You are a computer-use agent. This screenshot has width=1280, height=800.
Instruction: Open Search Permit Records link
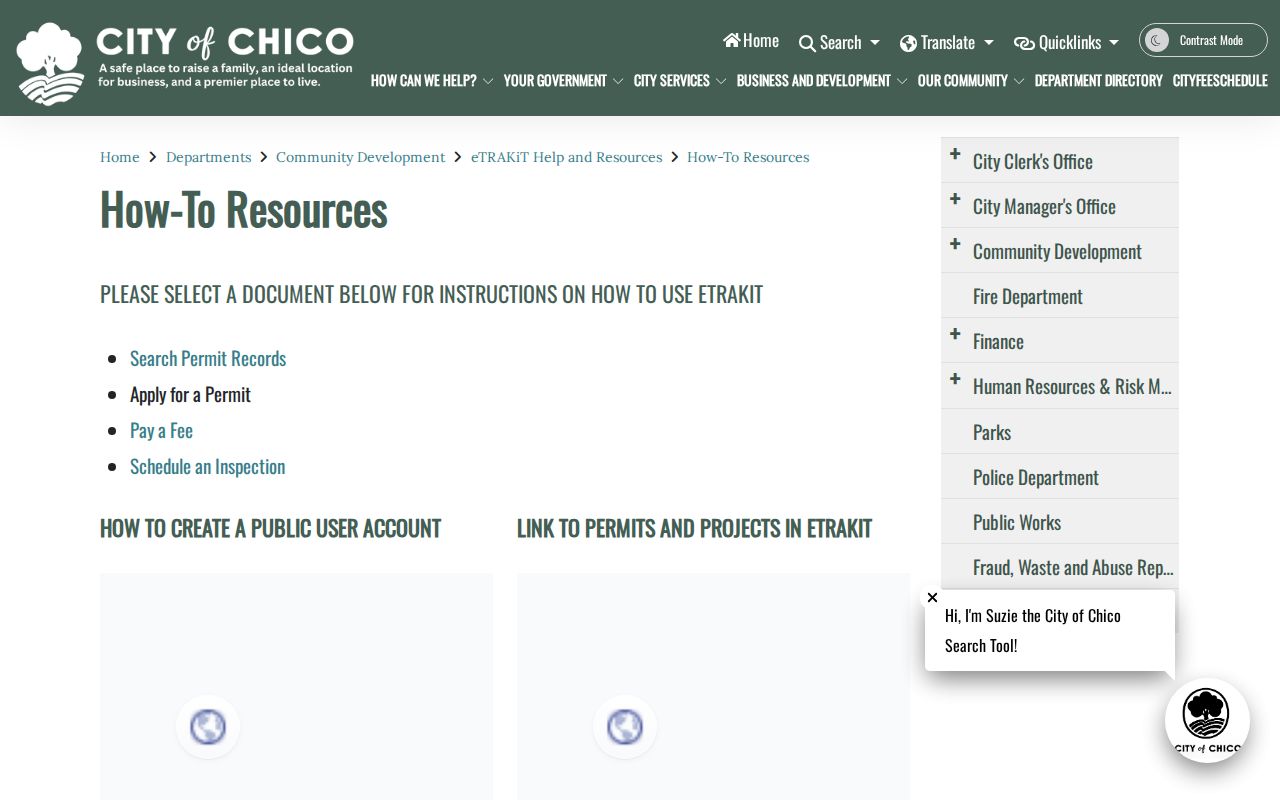pos(208,358)
